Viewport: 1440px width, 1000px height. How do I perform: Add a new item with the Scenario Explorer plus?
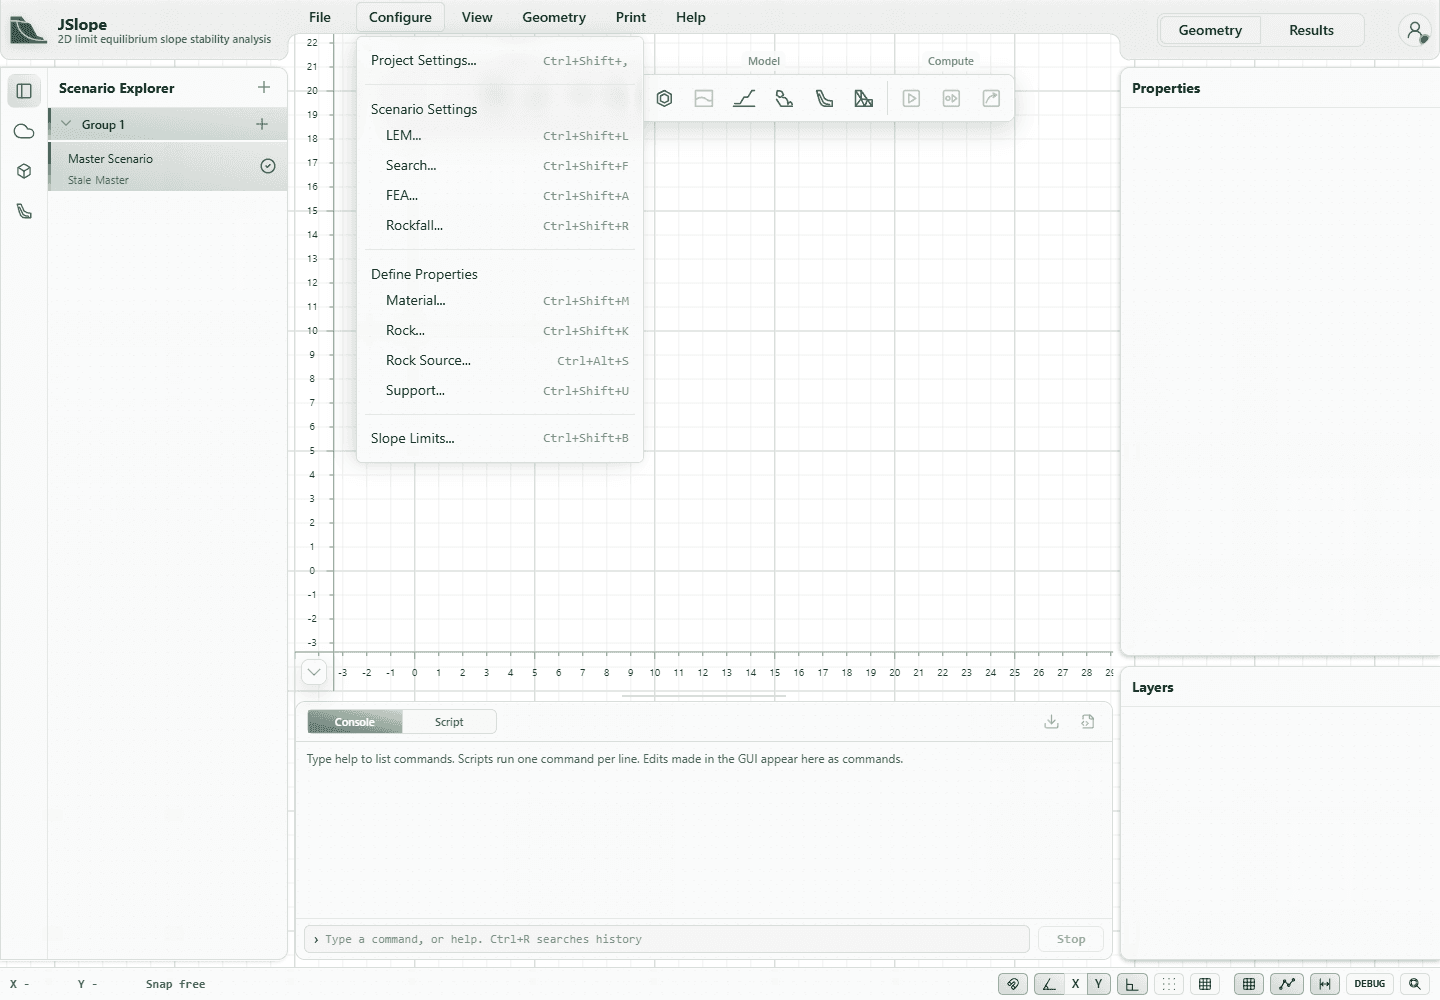264,87
